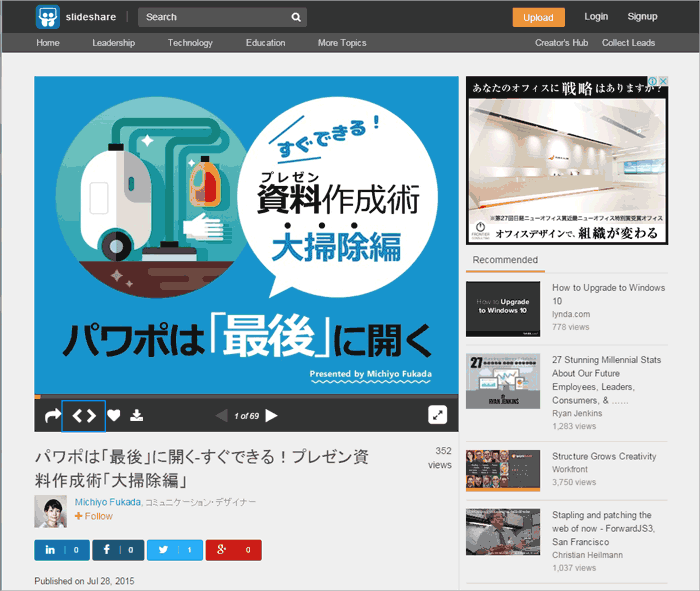Open the Education topic
This screenshot has height=591, width=700.
point(265,43)
